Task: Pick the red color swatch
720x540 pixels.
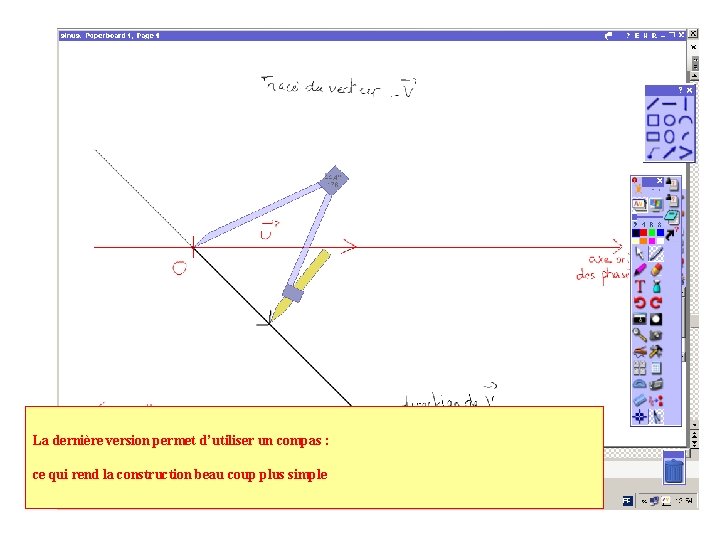Action: pyautogui.click(x=644, y=233)
